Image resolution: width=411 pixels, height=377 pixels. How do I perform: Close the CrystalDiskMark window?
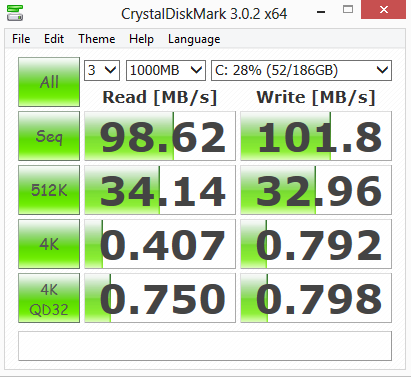pyautogui.click(x=384, y=9)
